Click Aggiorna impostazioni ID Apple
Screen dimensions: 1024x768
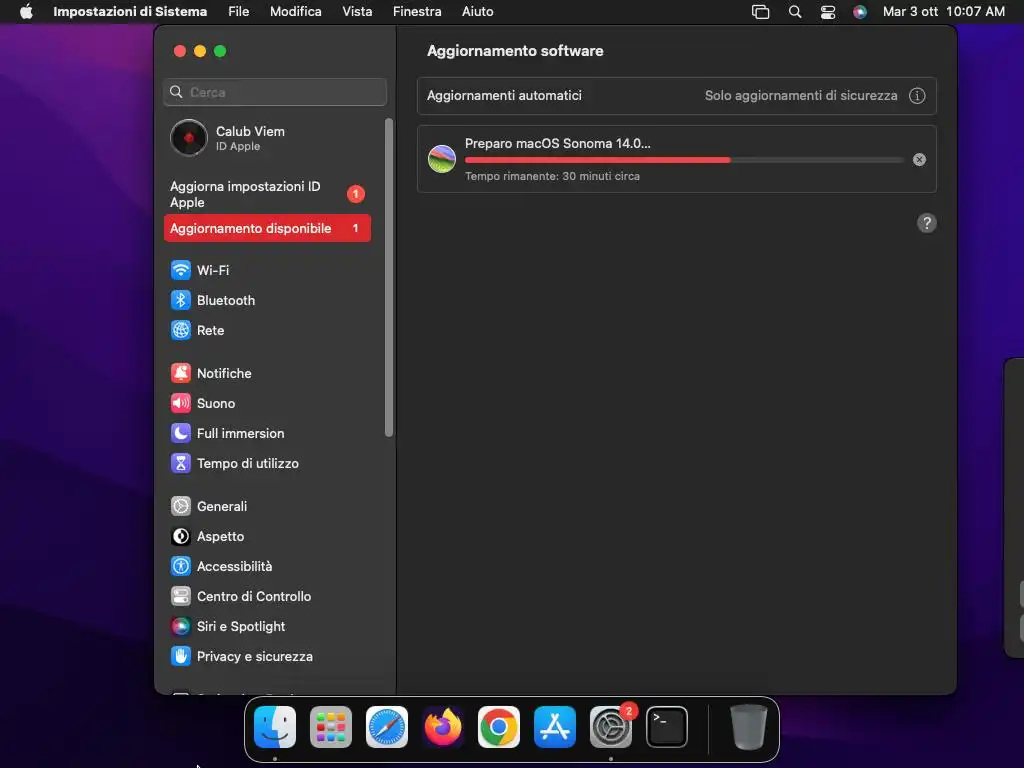coord(268,195)
